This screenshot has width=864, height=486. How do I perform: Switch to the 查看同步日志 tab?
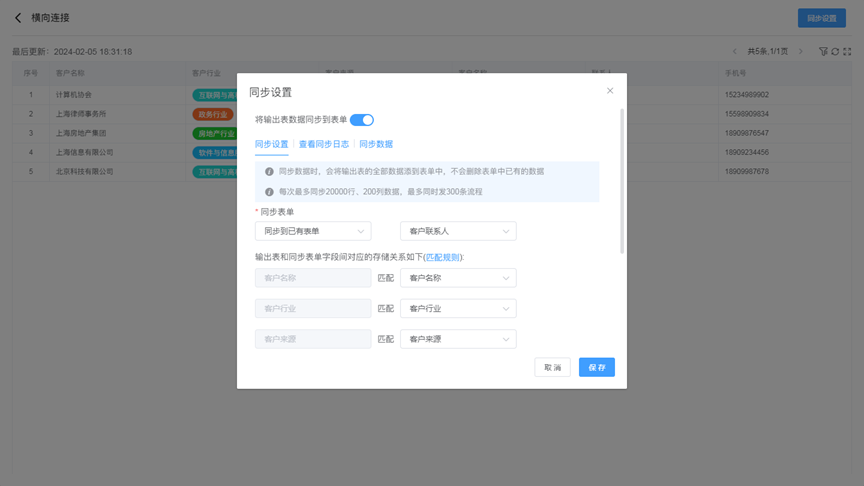(x=324, y=144)
